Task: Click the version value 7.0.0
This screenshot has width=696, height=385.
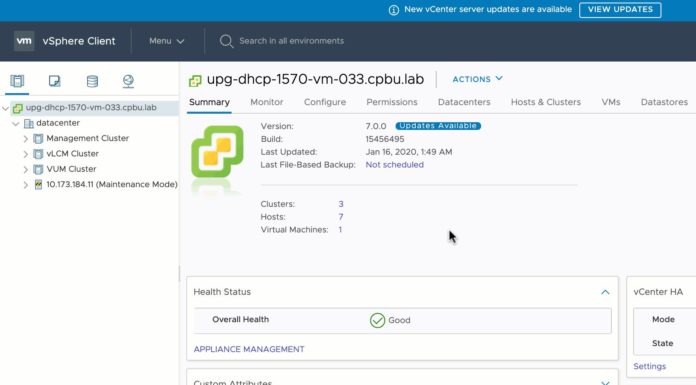Action: coord(376,126)
